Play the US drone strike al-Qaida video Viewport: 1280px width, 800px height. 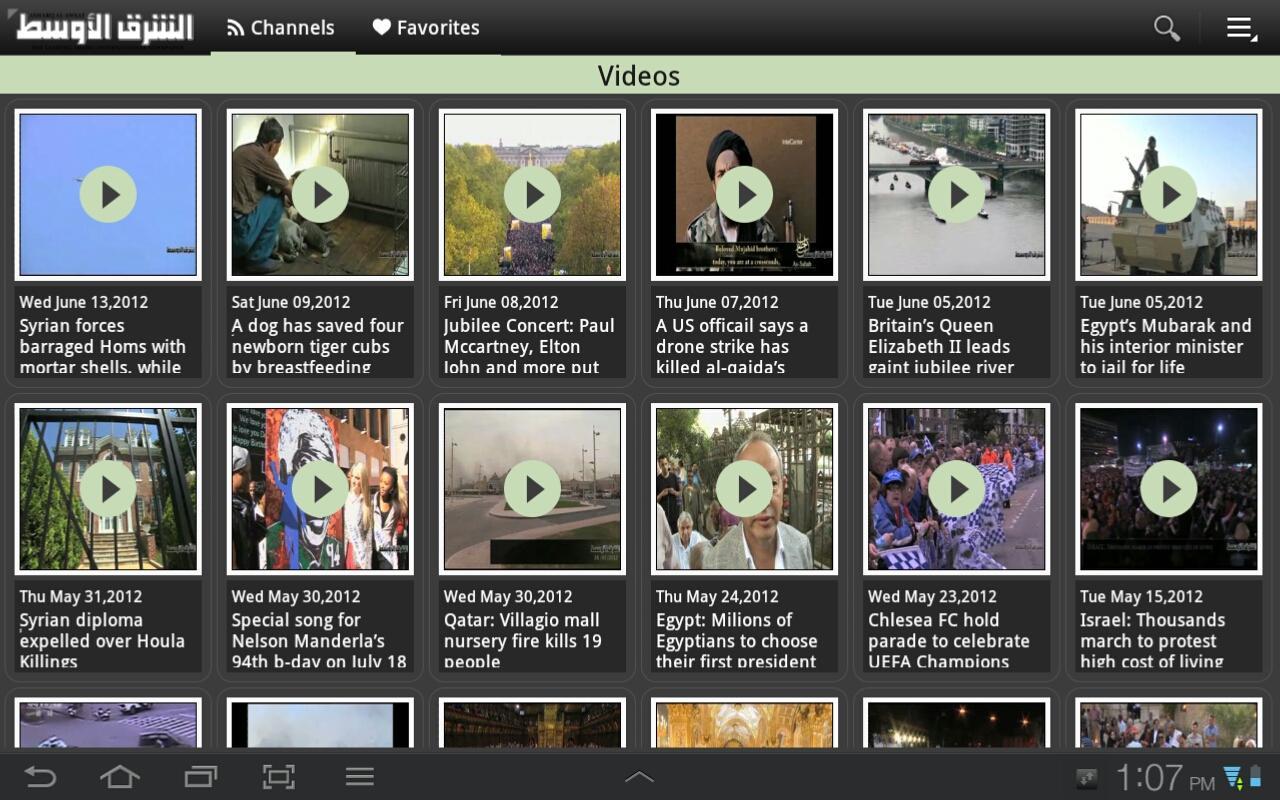[744, 194]
